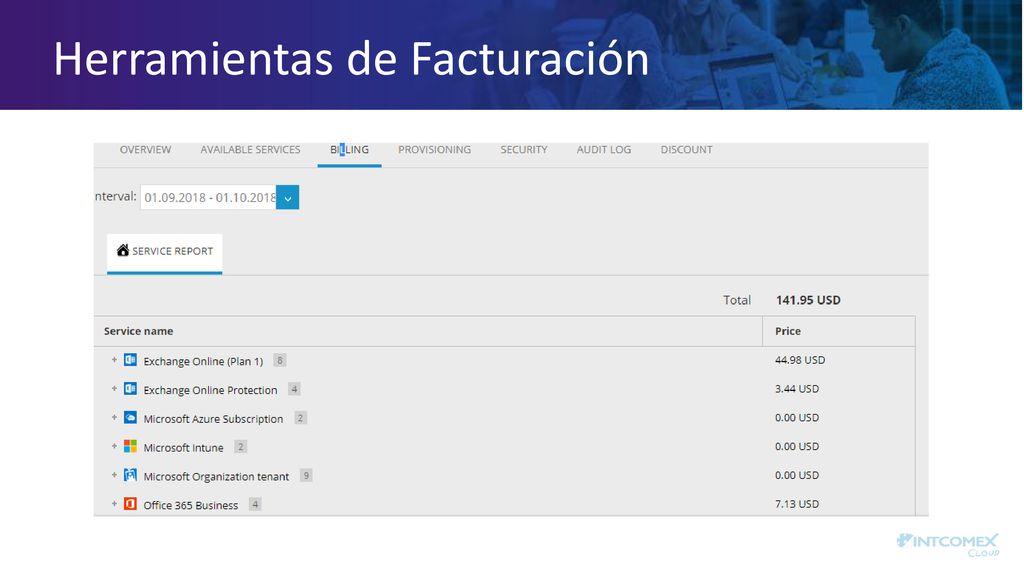Image resolution: width=1024 pixels, height=576 pixels.
Task: Expand the Microsoft Azure Subscription row
Action: tap(114, 417)
